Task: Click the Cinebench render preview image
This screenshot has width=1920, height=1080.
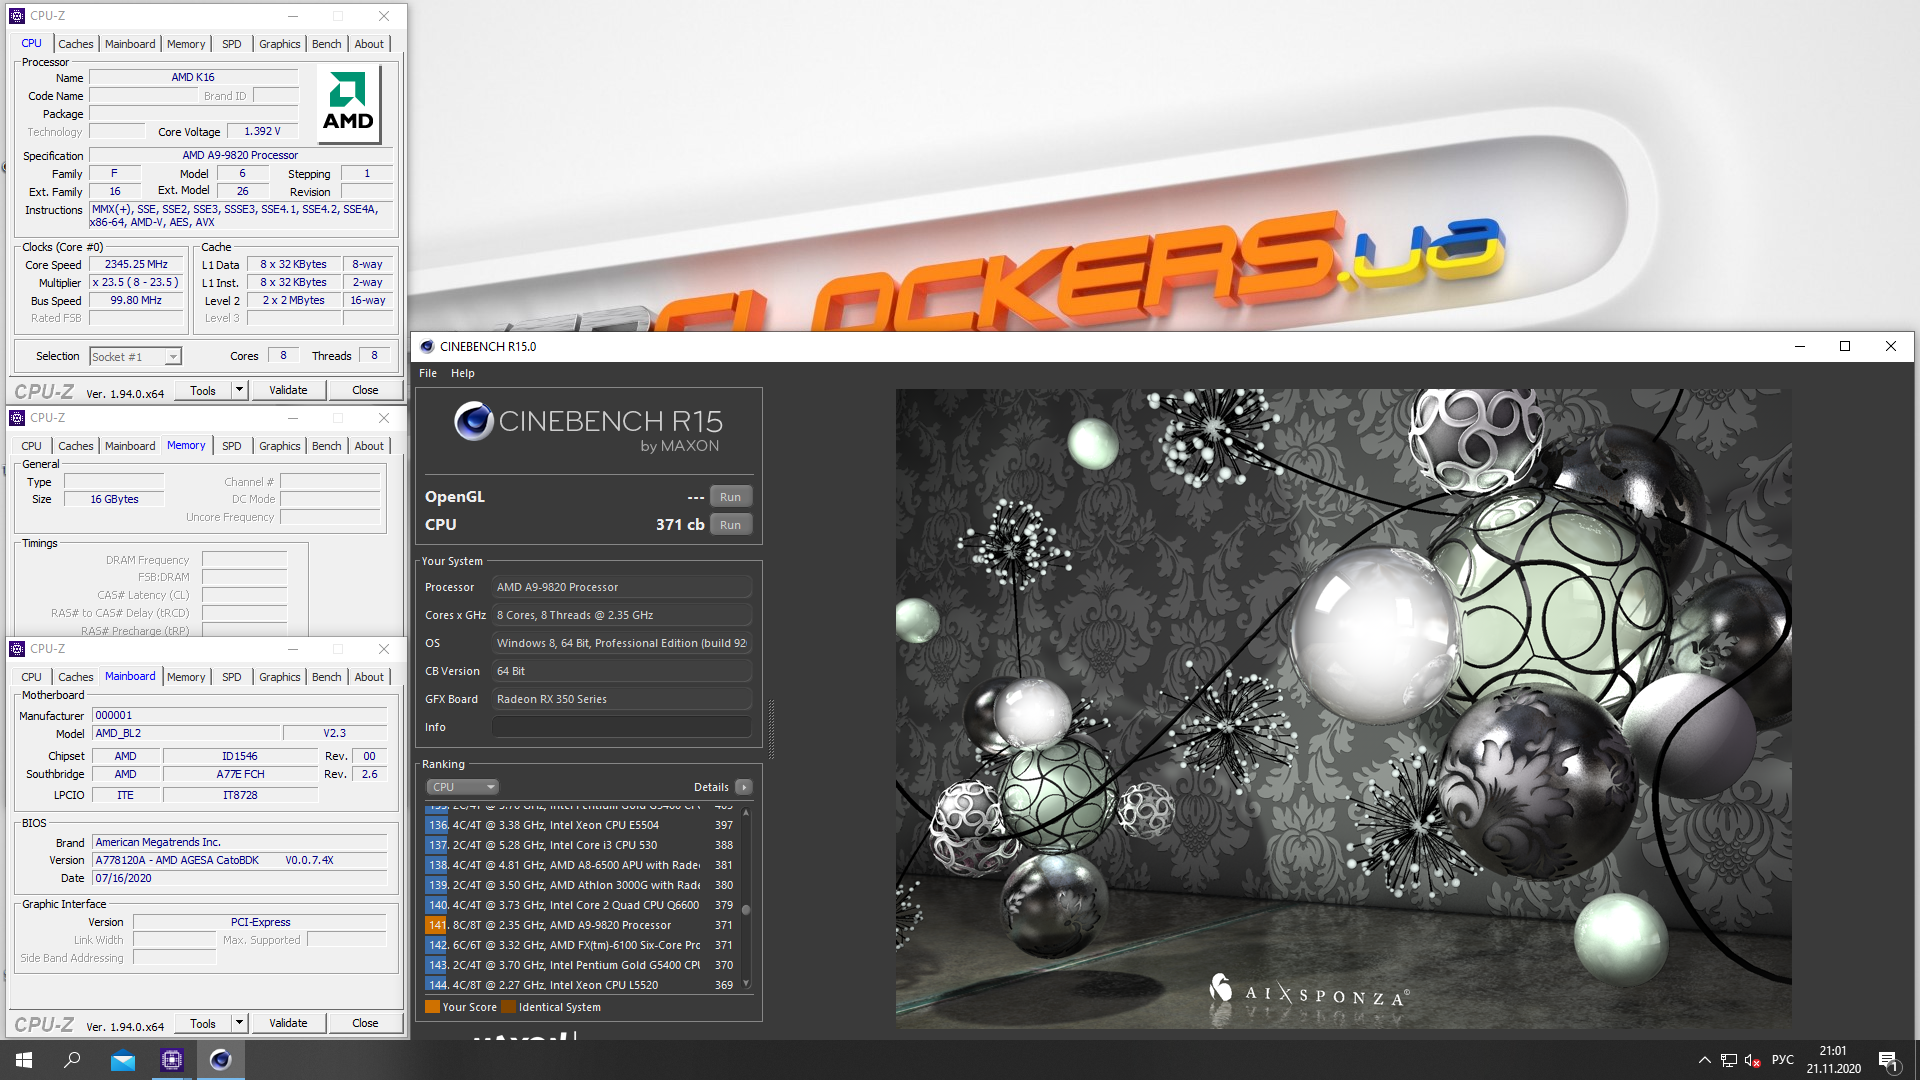Action: (x=1343, y=708)
